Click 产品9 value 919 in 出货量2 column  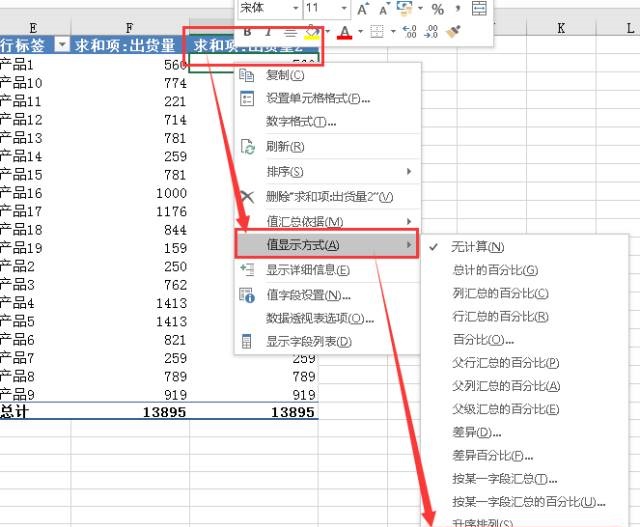click(304, 395)
